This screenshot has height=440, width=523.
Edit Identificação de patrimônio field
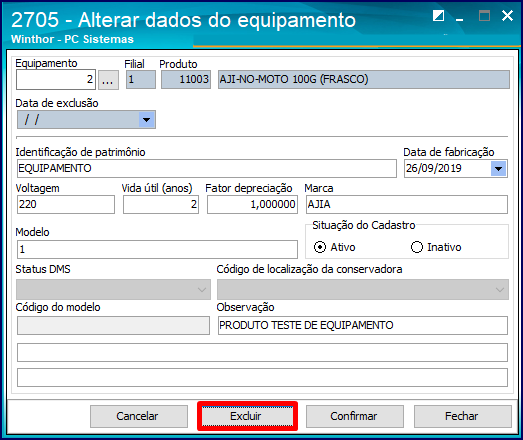pyautogui.click(x=207, y=168)
